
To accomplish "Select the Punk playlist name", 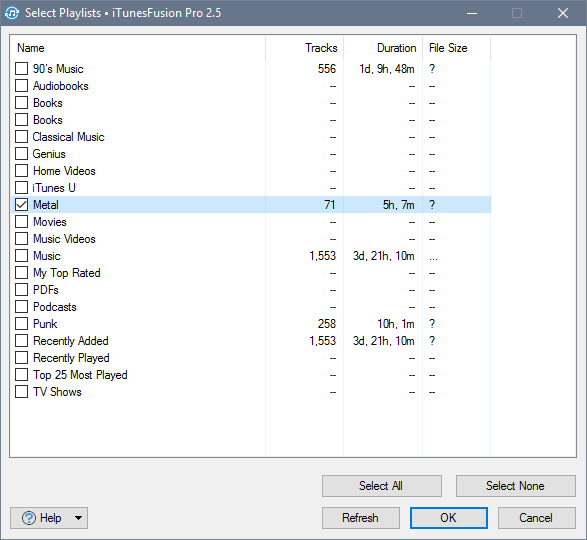I will click(45, 324).
